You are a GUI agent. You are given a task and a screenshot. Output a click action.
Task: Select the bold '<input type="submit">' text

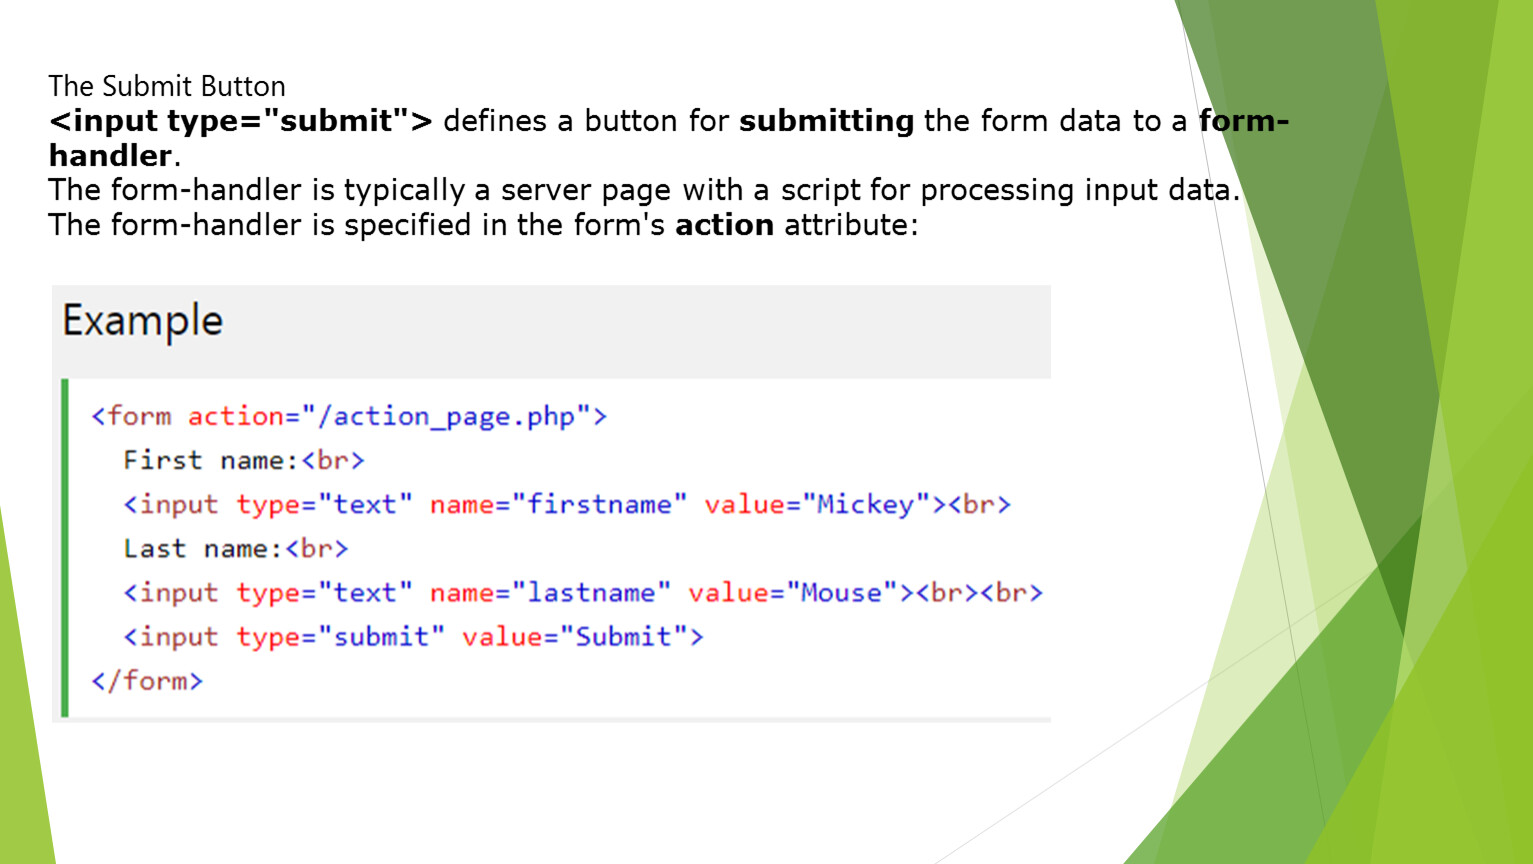click(241, 121)
